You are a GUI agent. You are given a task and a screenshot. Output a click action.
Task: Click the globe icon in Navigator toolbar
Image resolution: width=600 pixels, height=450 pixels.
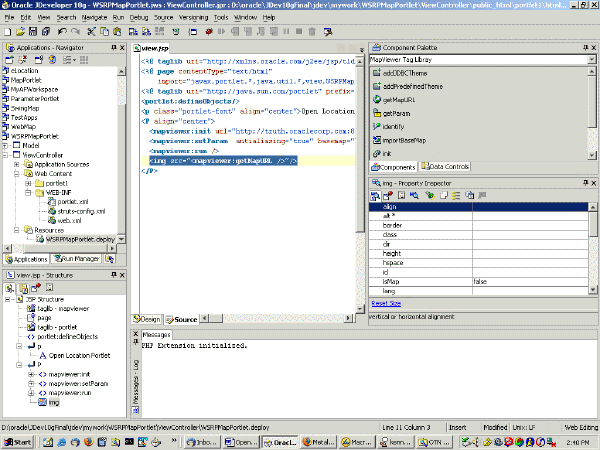coord(52,60)
